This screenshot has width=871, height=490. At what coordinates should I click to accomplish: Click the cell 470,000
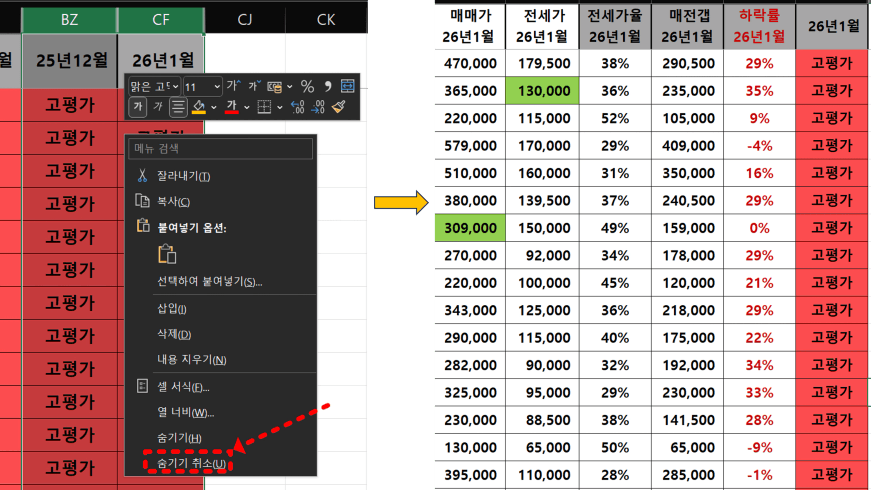(470, 63)
